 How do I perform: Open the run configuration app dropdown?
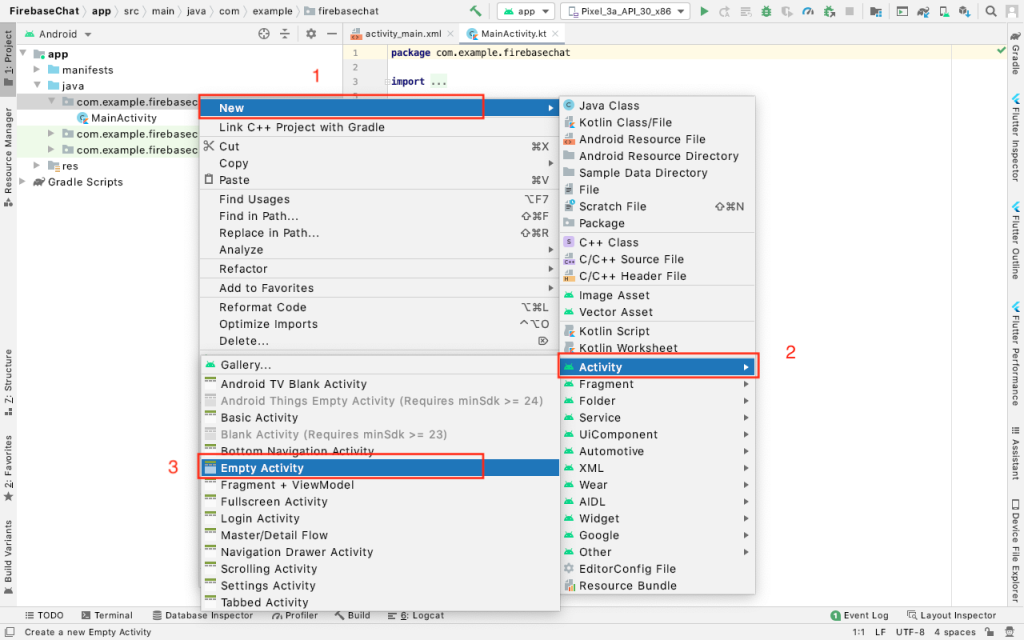coord(526,11)
